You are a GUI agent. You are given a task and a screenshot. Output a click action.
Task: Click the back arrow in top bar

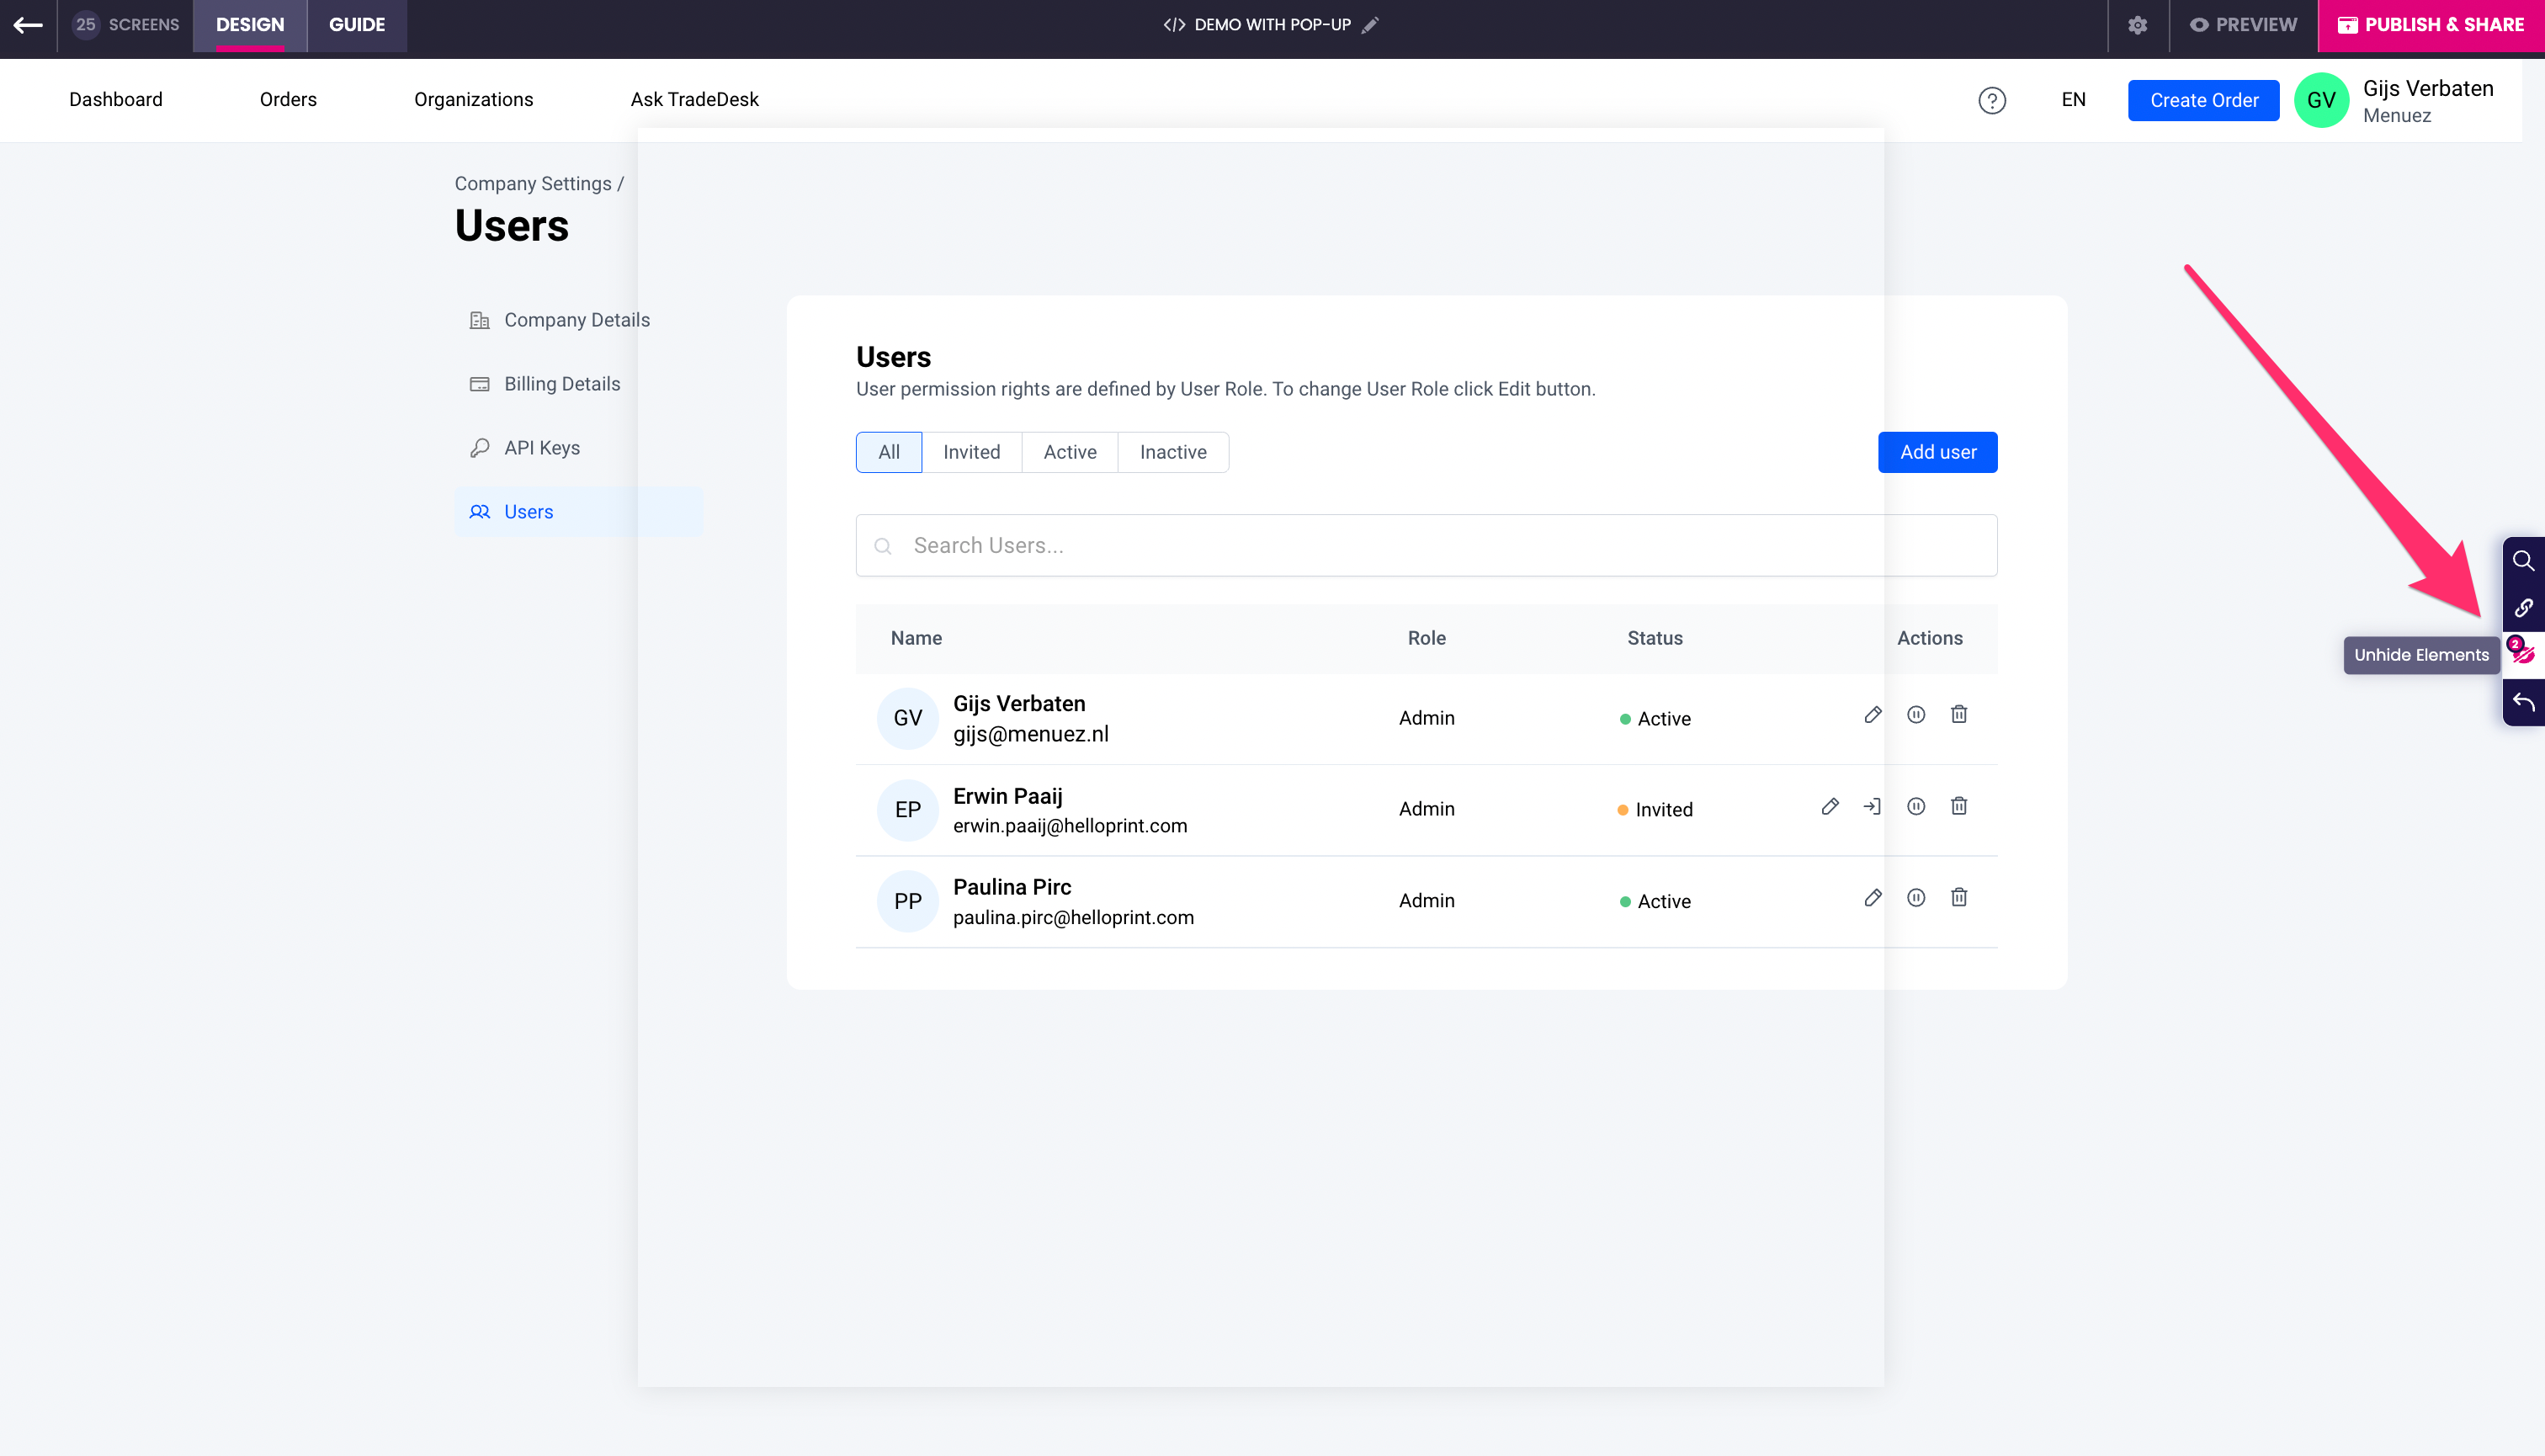28,25
